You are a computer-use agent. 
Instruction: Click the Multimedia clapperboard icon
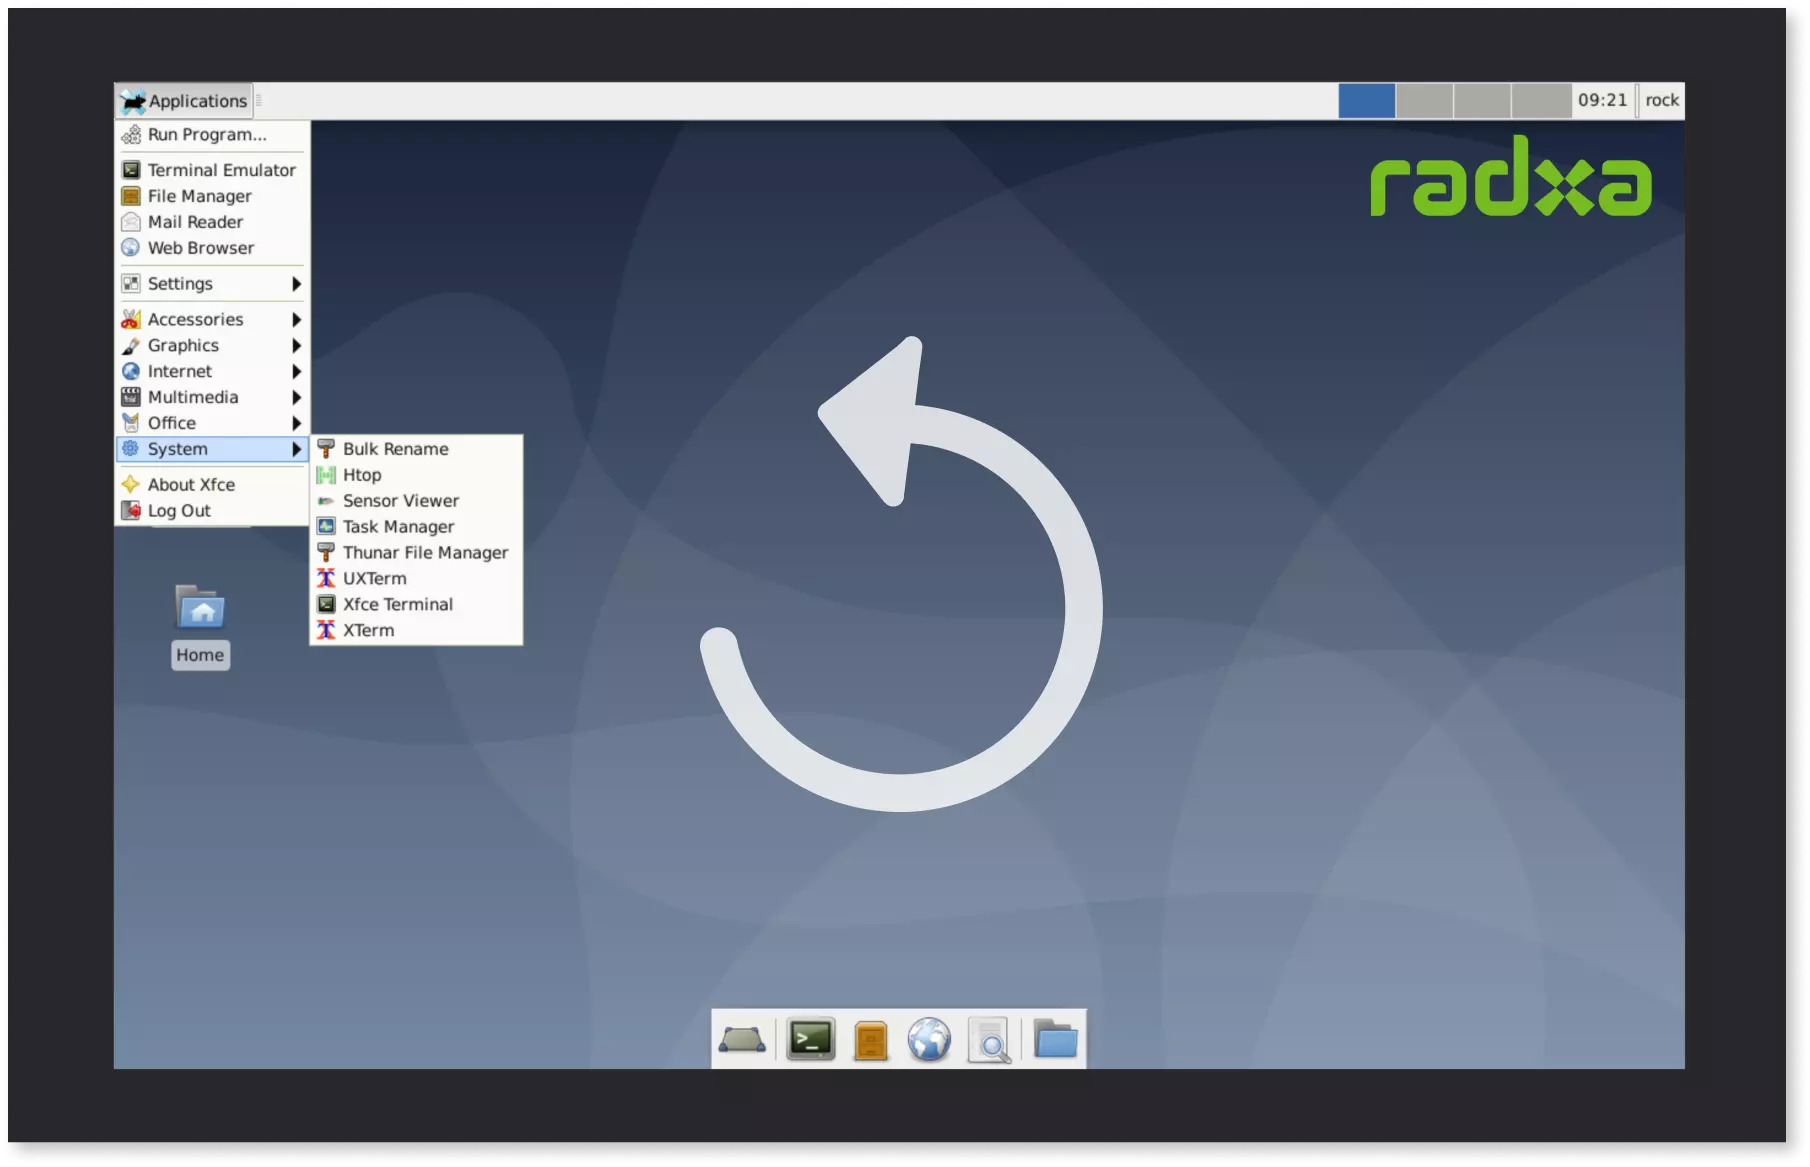(x=131, y=398)
